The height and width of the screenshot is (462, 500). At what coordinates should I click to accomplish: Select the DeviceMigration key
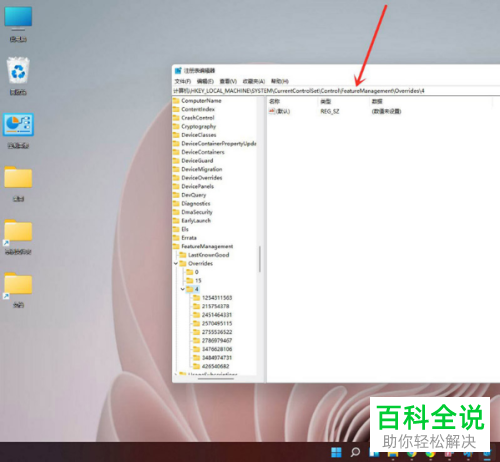[x=202, y=169]
